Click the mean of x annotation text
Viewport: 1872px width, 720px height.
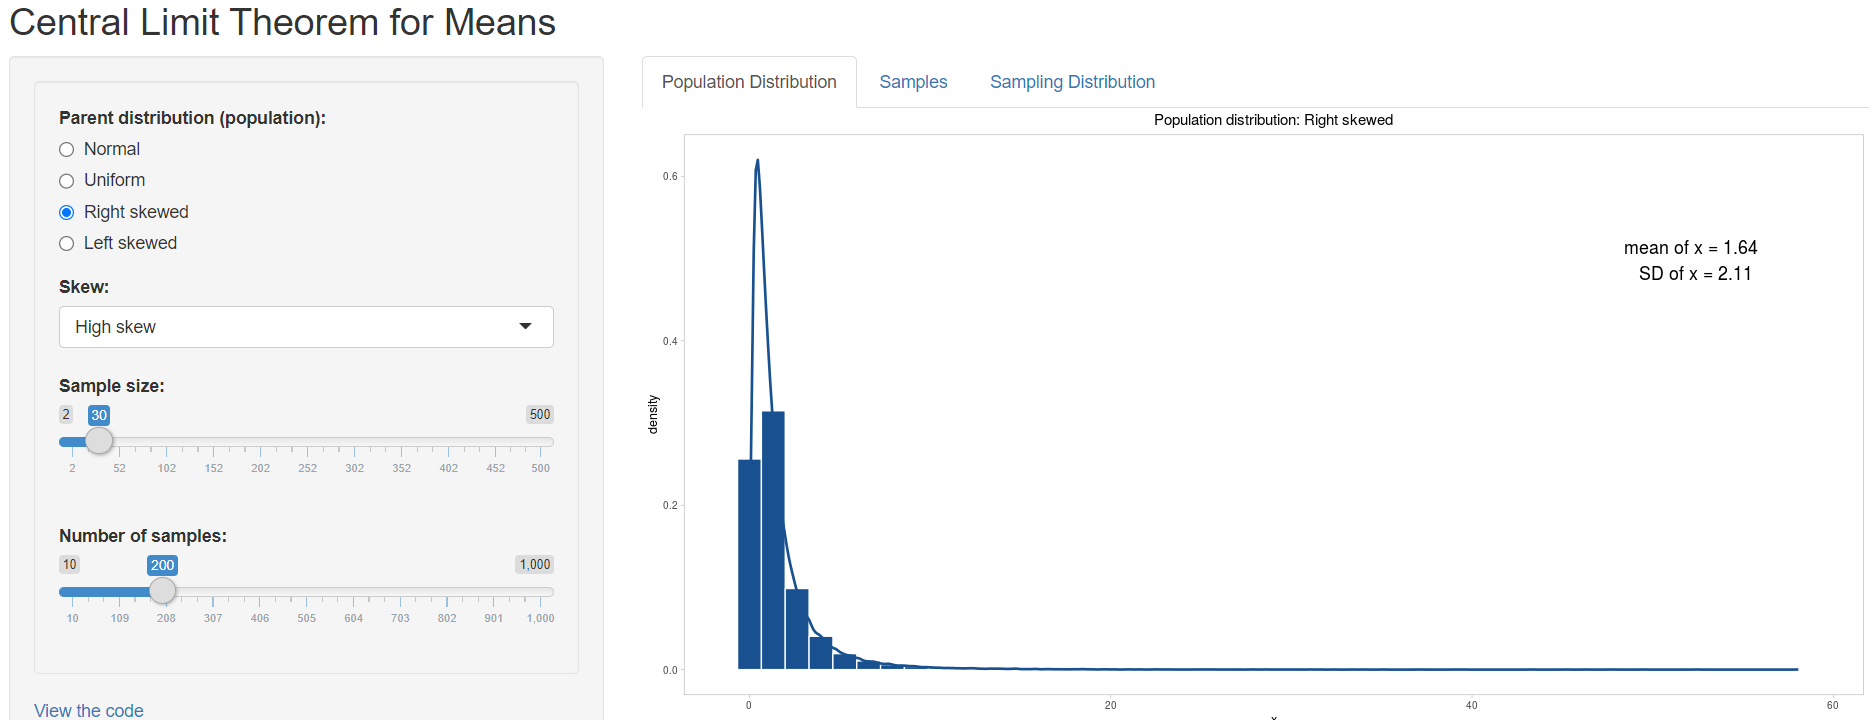point(1690,248)
